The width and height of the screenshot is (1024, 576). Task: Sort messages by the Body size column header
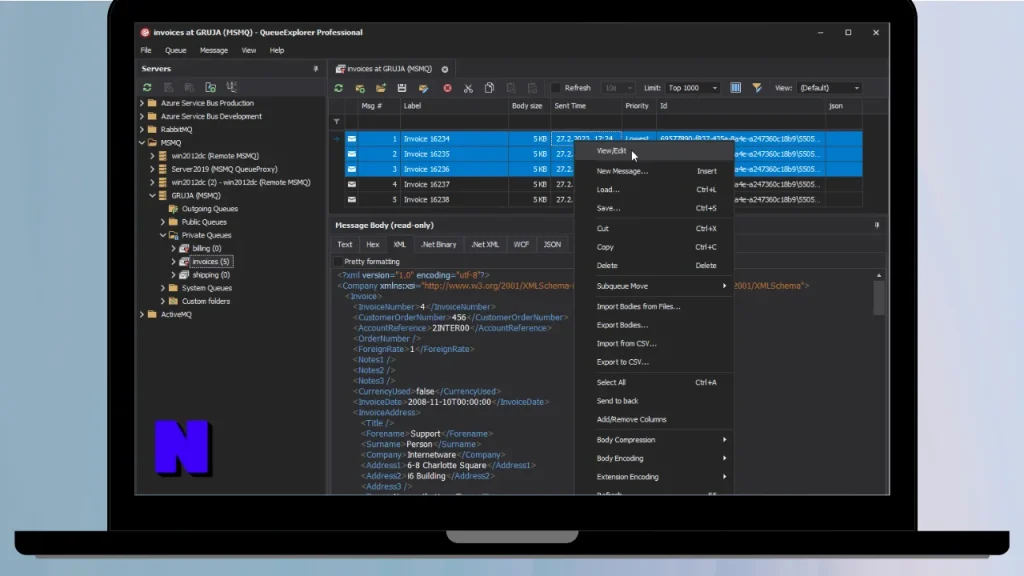coord(527,106)
